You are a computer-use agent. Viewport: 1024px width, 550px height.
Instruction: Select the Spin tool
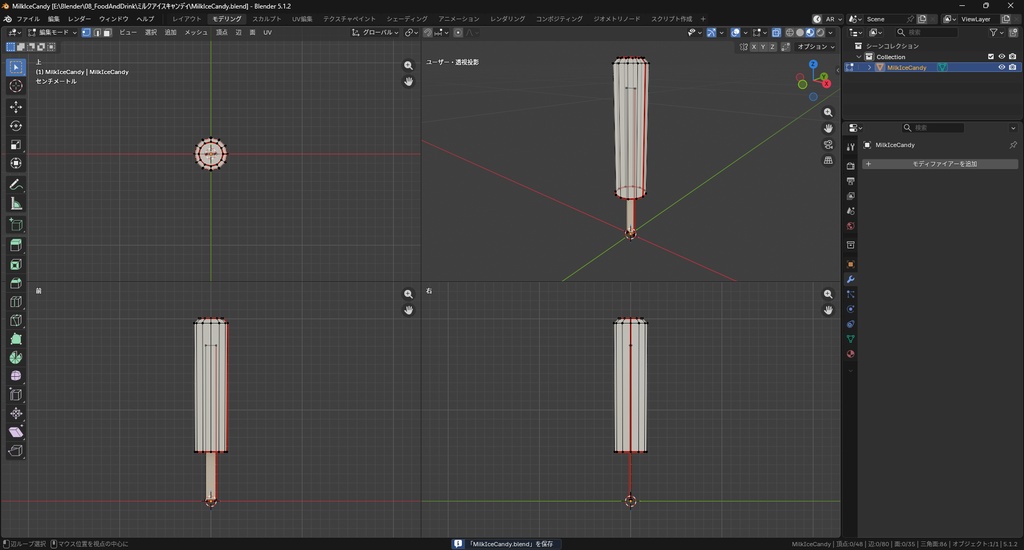tap(16, 357)
